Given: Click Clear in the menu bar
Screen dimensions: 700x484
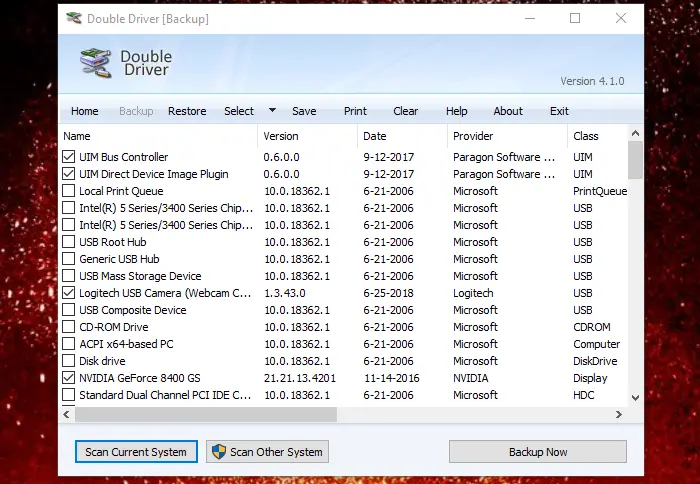Looking at the screenshot, I should point(405,111).
